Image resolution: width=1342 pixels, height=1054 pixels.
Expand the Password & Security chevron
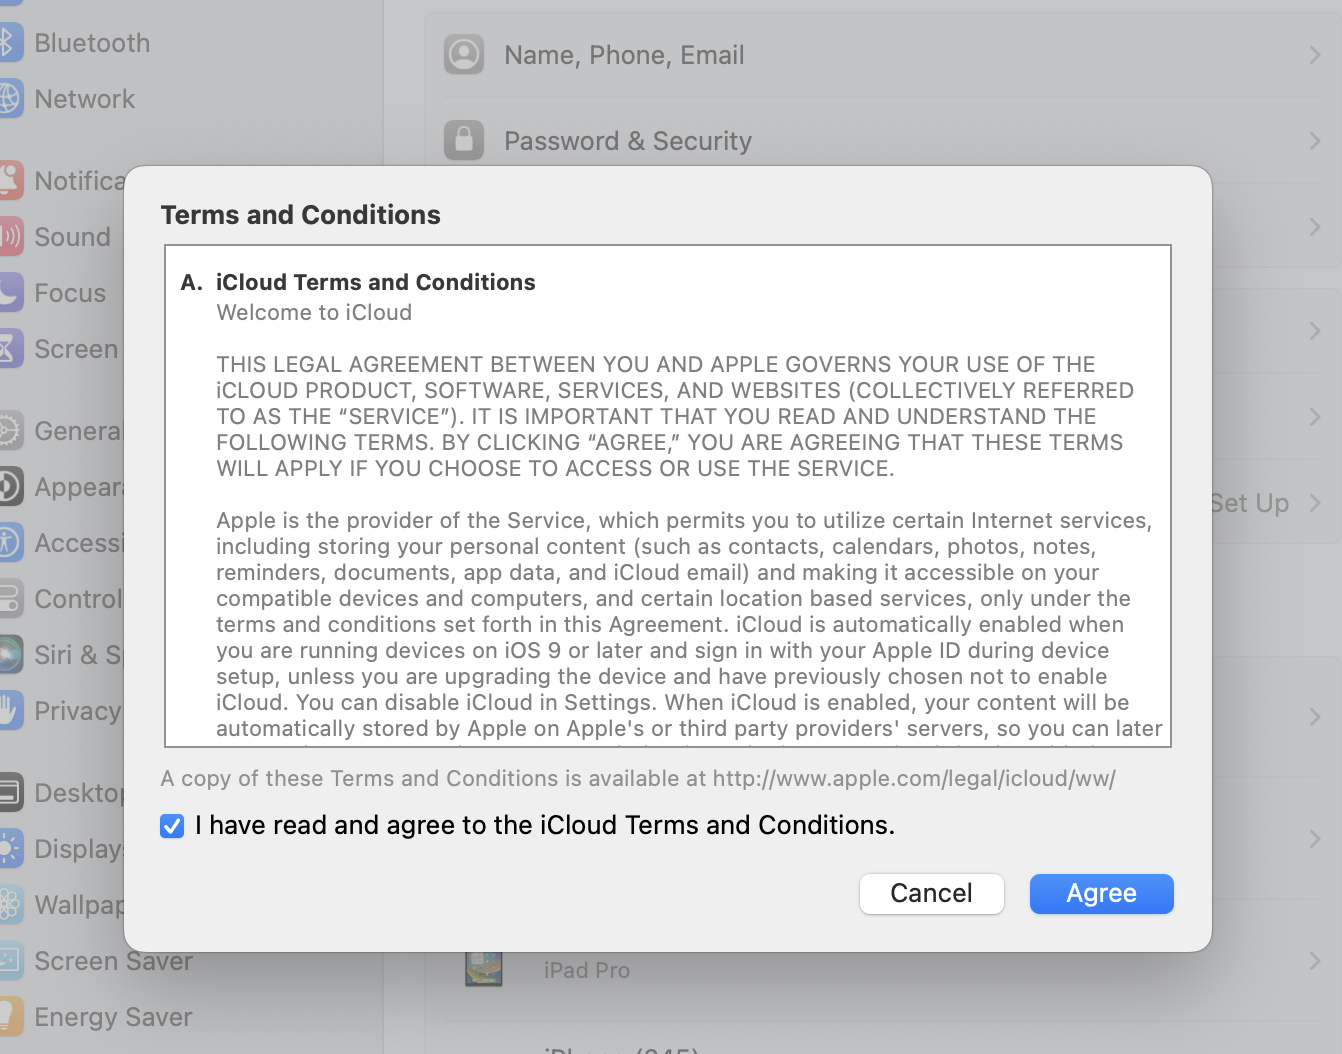(1315, 141)
